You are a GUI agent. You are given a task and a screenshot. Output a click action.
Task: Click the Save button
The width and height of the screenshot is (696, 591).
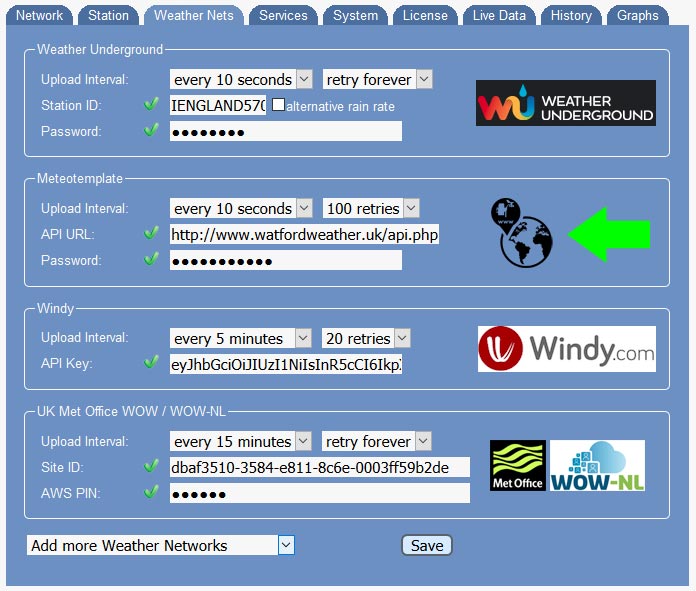click(427, 545)
